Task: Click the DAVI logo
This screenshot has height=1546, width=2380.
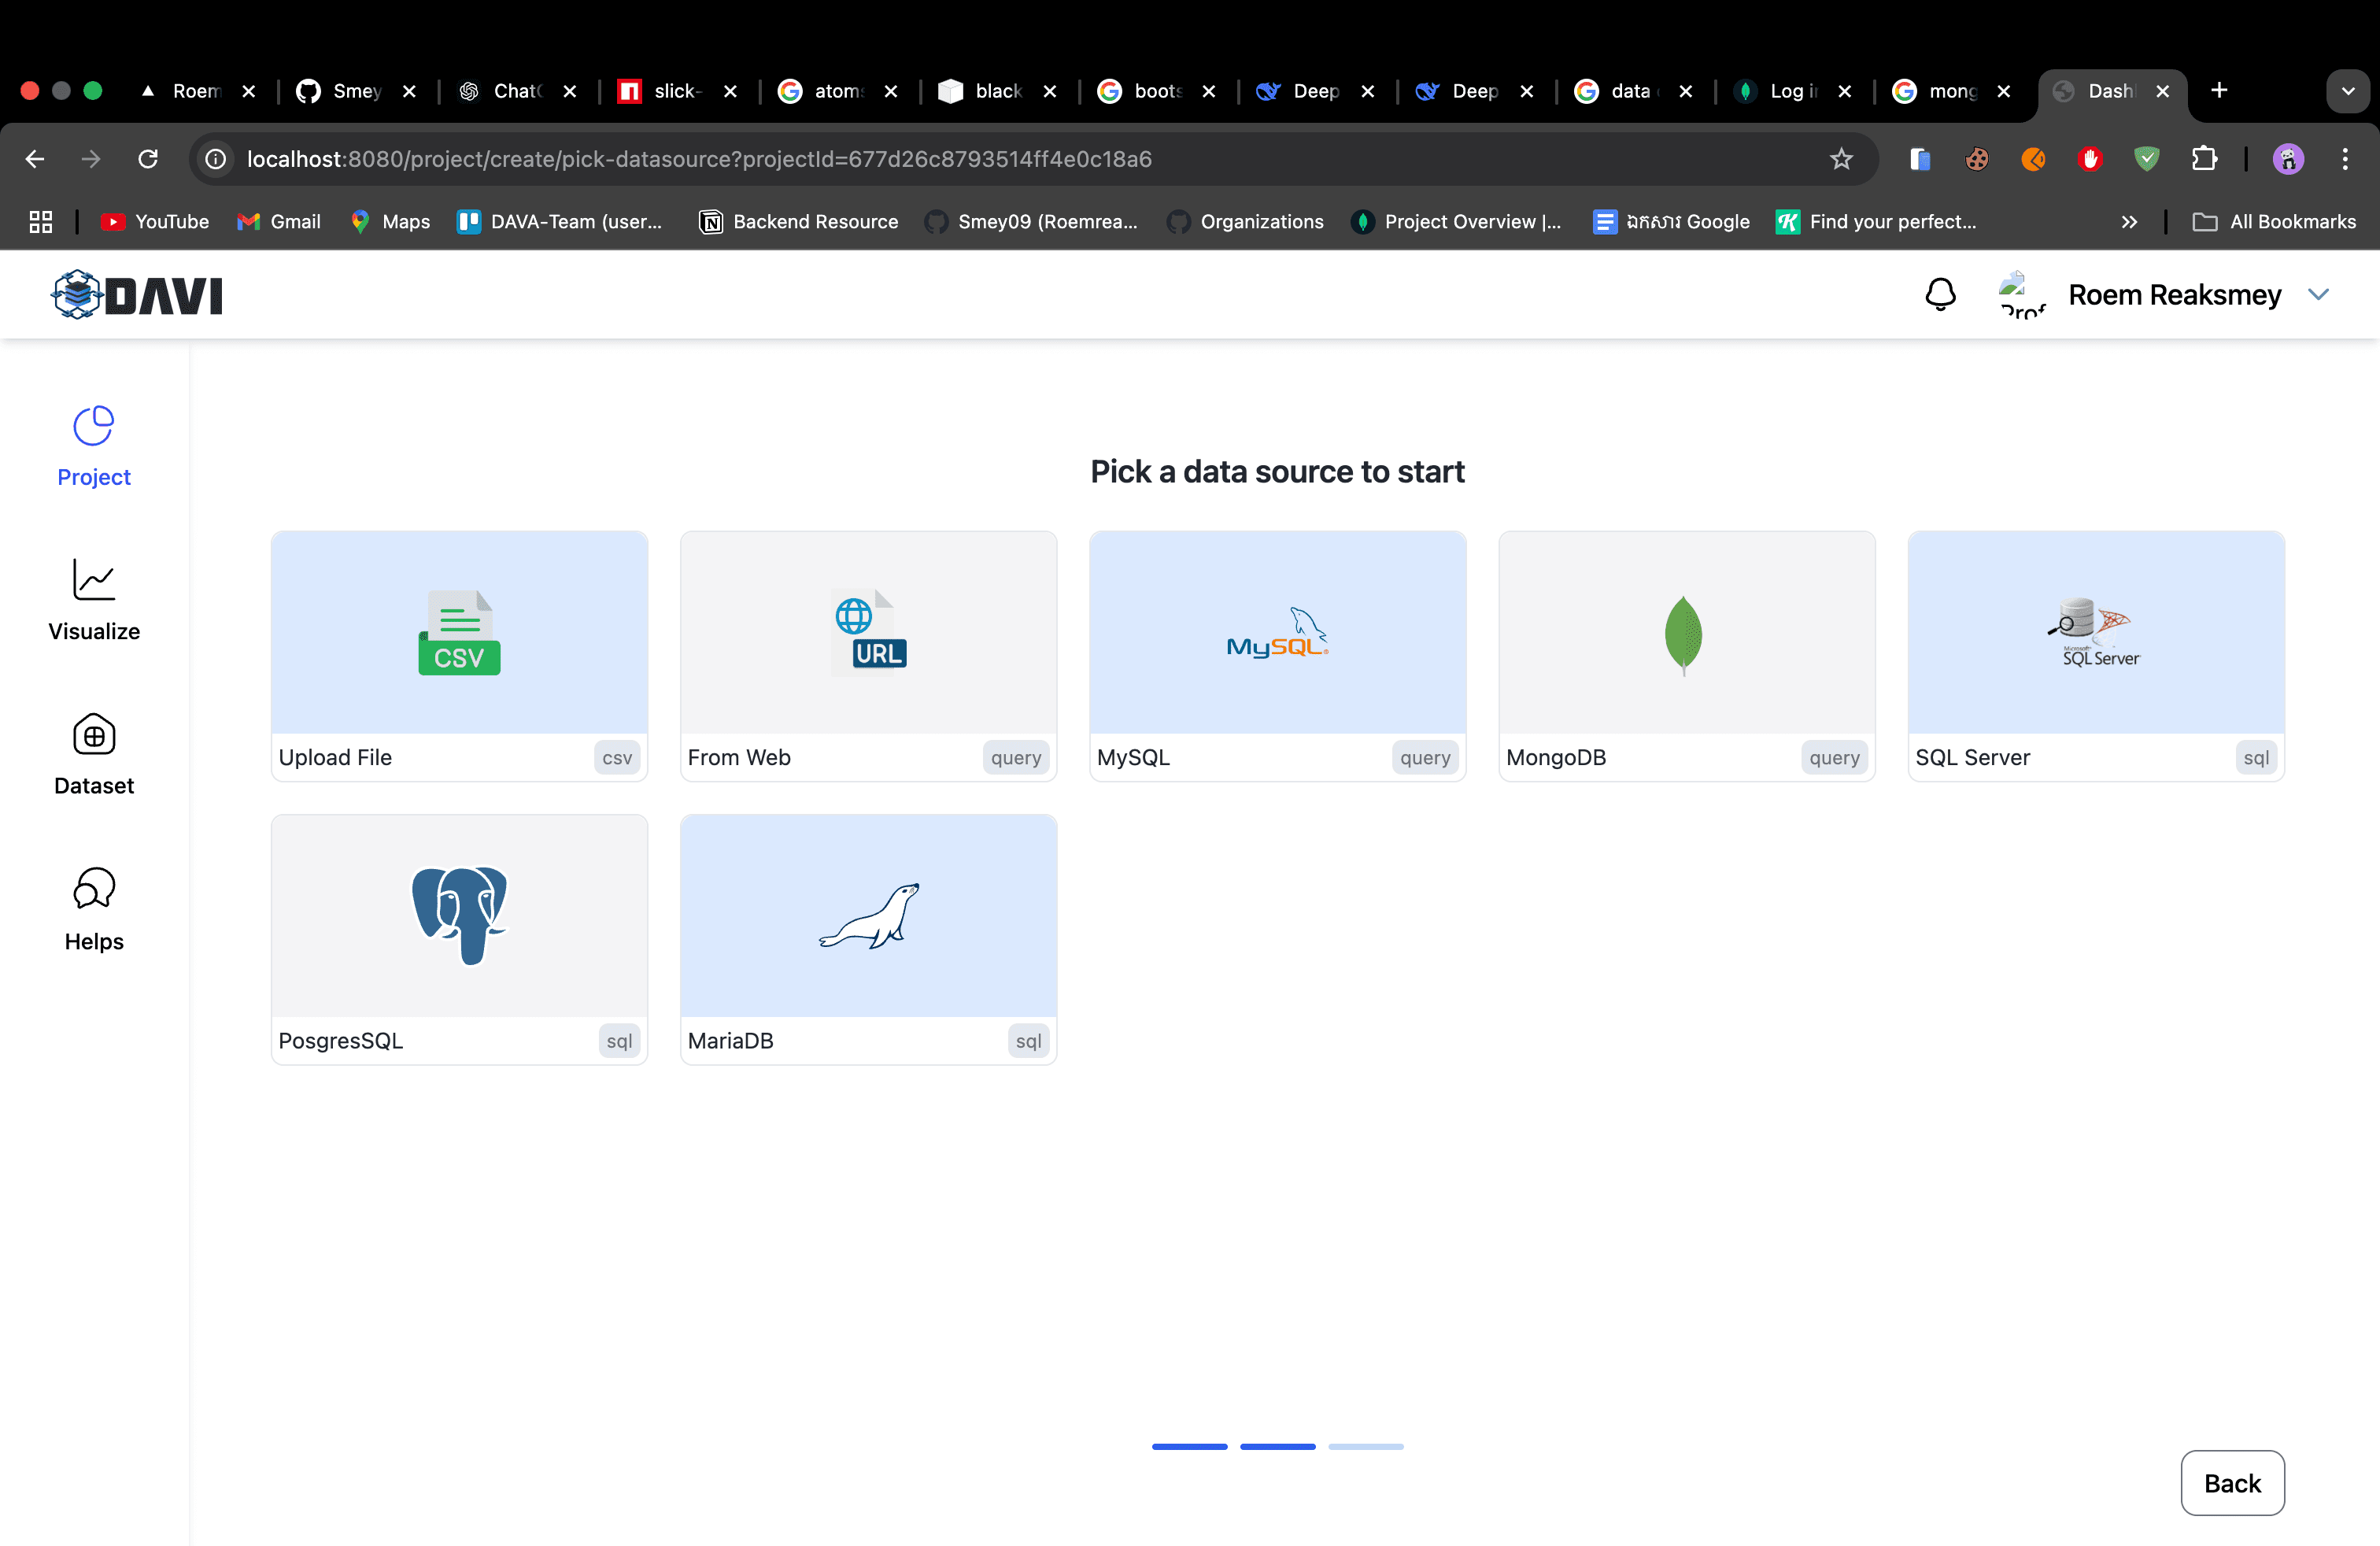Action: click(137, 294)
